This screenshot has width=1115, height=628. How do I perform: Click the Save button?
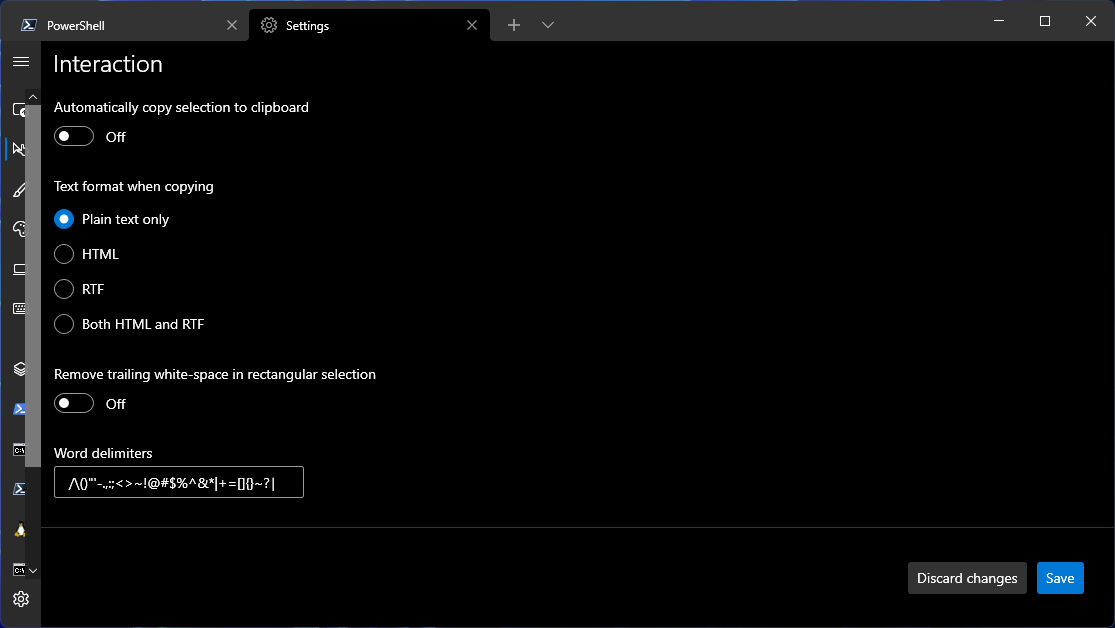1060,577
